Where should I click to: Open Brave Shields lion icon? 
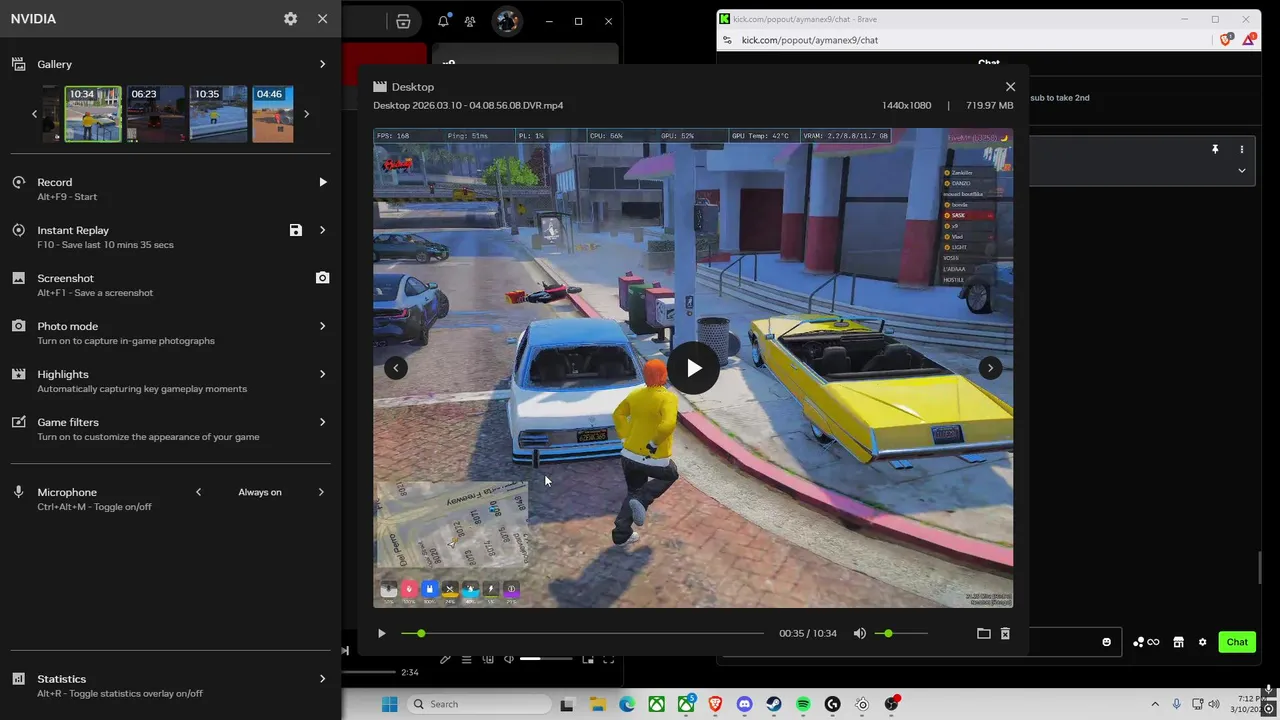pos(1226,40)
